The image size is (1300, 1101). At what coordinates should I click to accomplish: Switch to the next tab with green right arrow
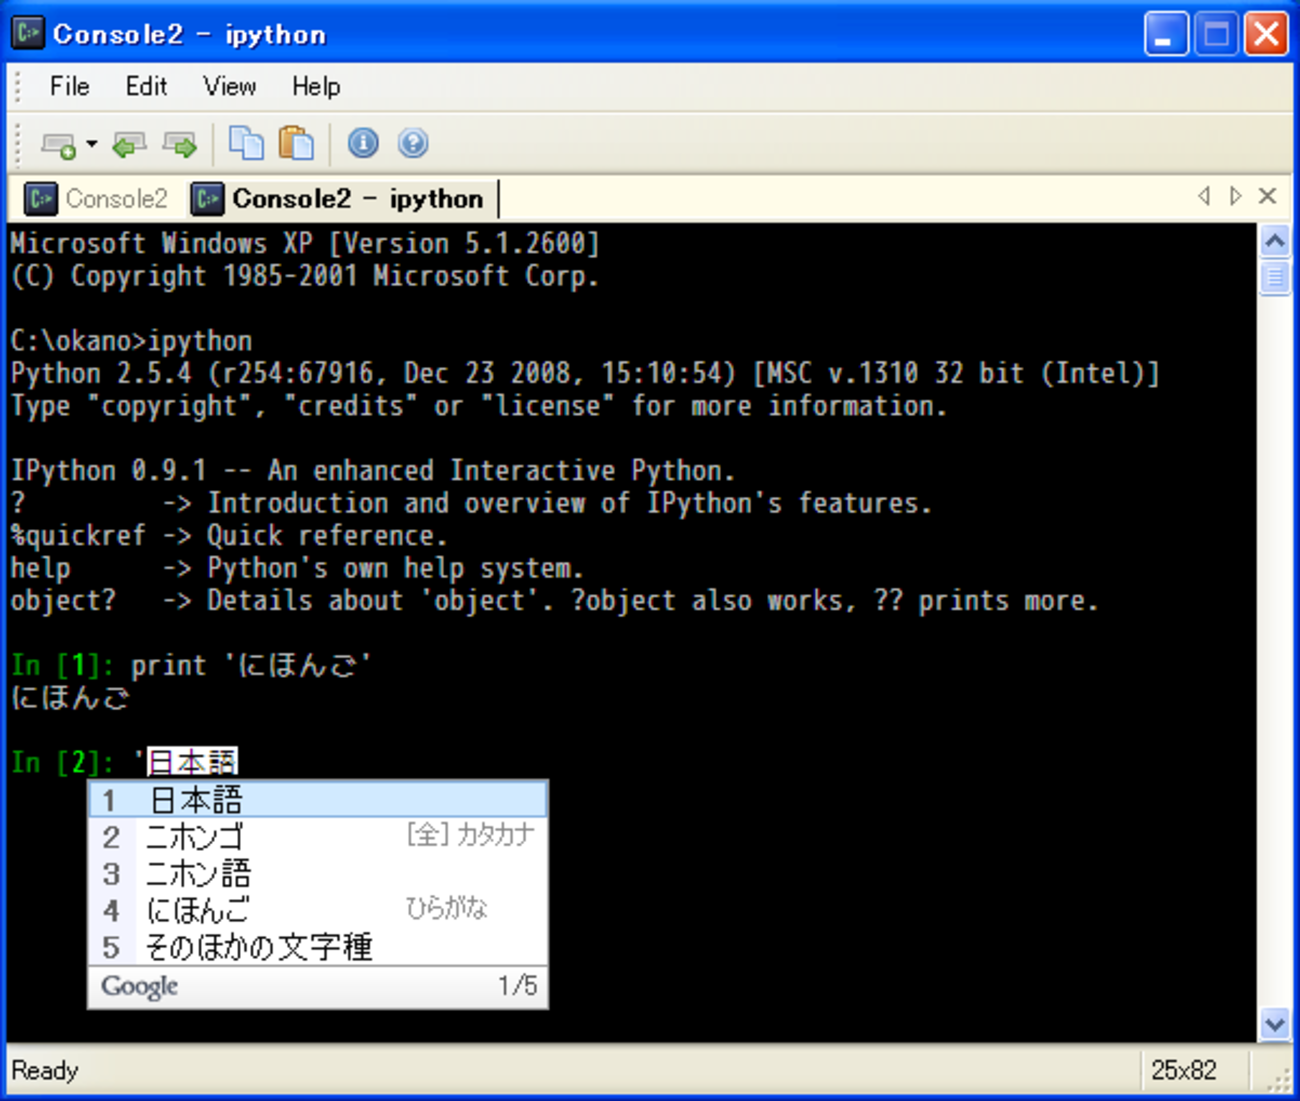(180, 145)
